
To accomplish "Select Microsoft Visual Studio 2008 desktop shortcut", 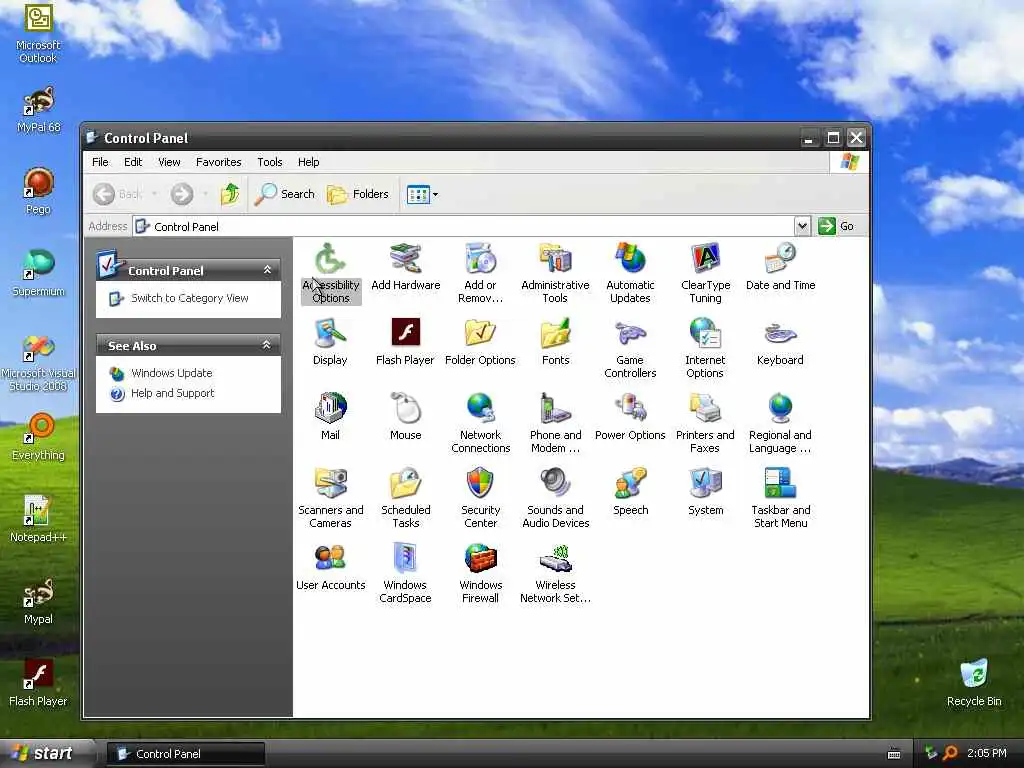I will (x=38, y=363).
